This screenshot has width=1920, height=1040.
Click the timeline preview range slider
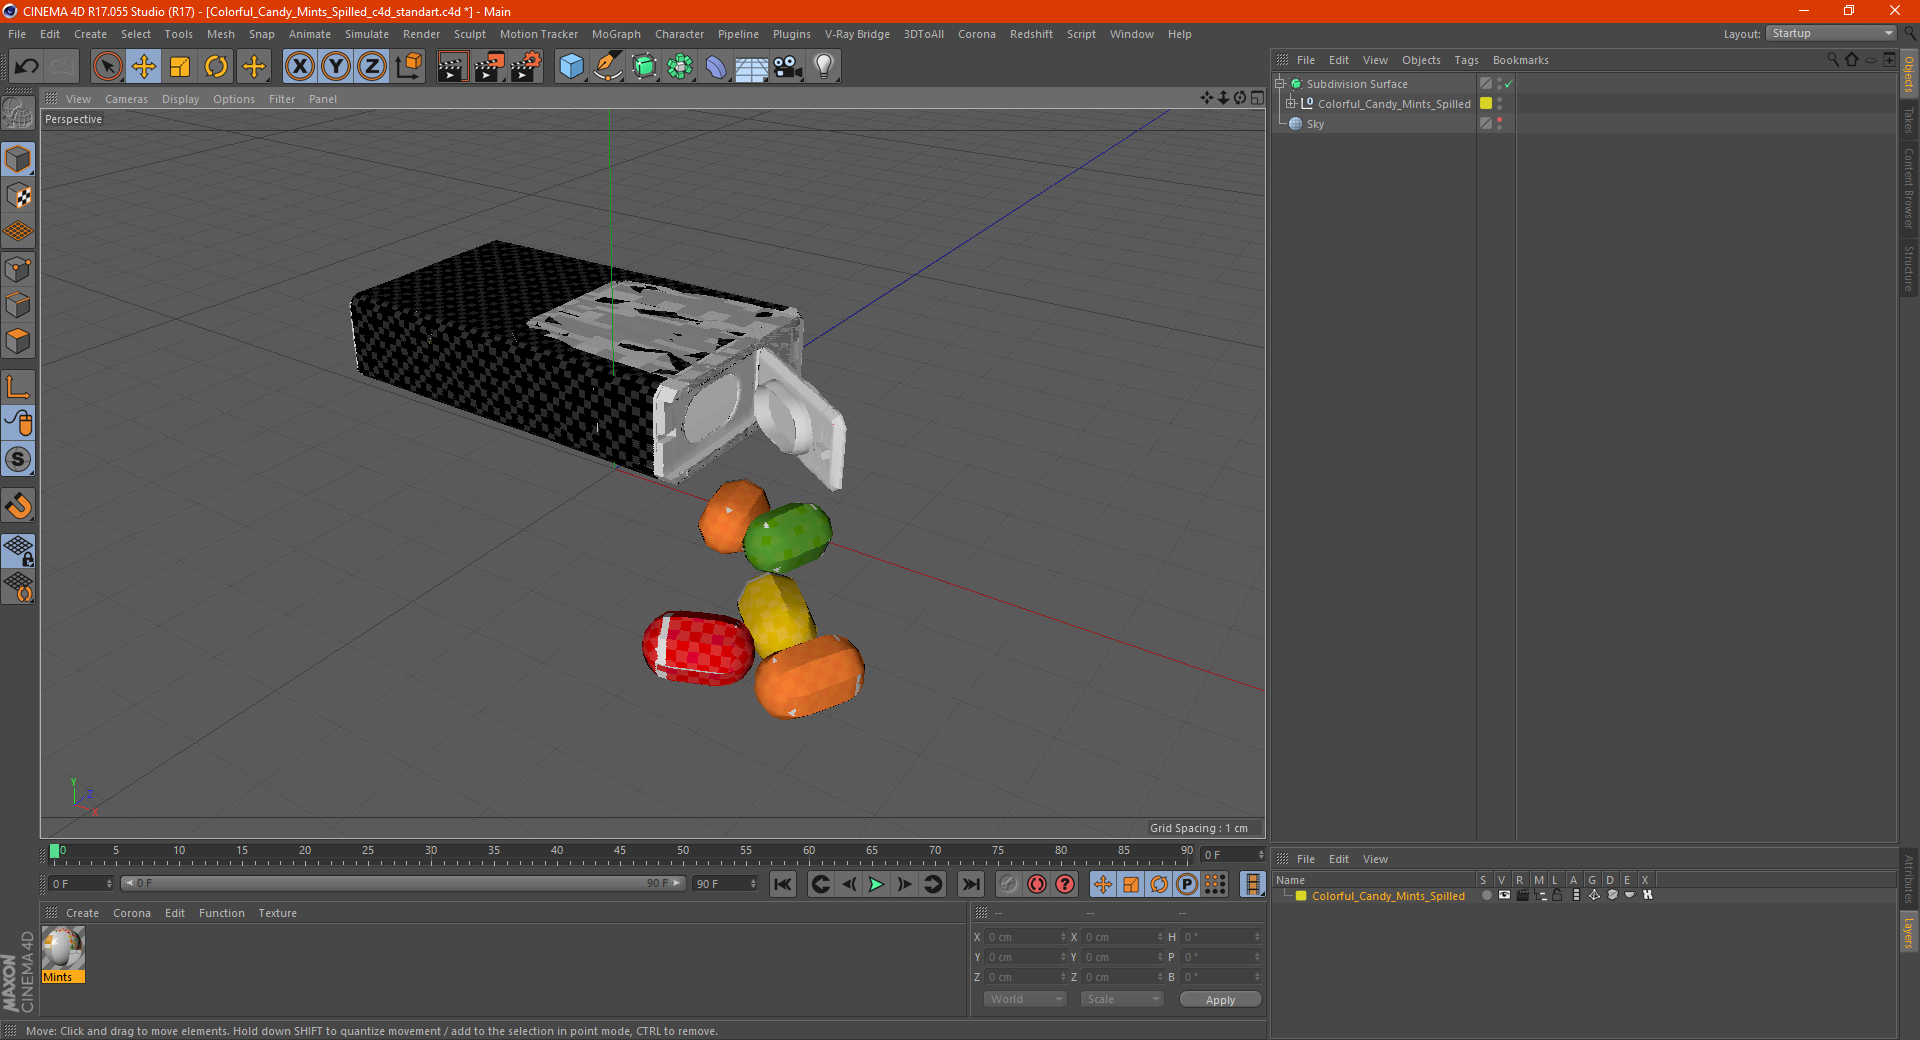(403, 883)
